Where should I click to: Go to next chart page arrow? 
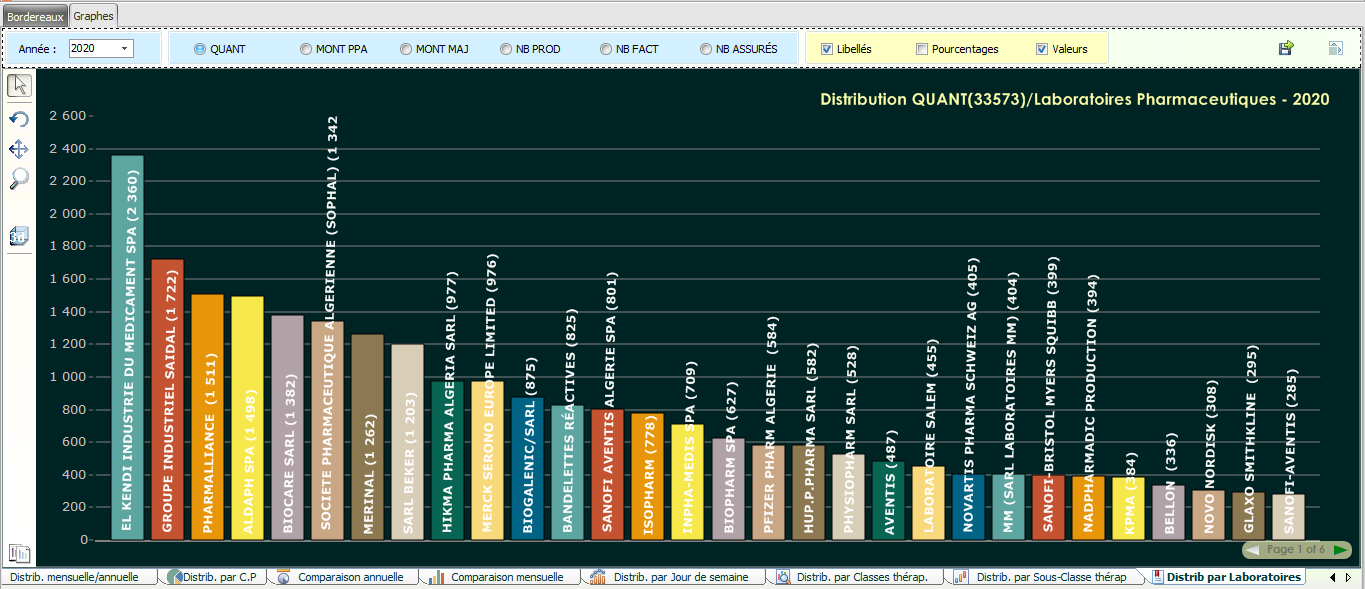(1339, 550)
